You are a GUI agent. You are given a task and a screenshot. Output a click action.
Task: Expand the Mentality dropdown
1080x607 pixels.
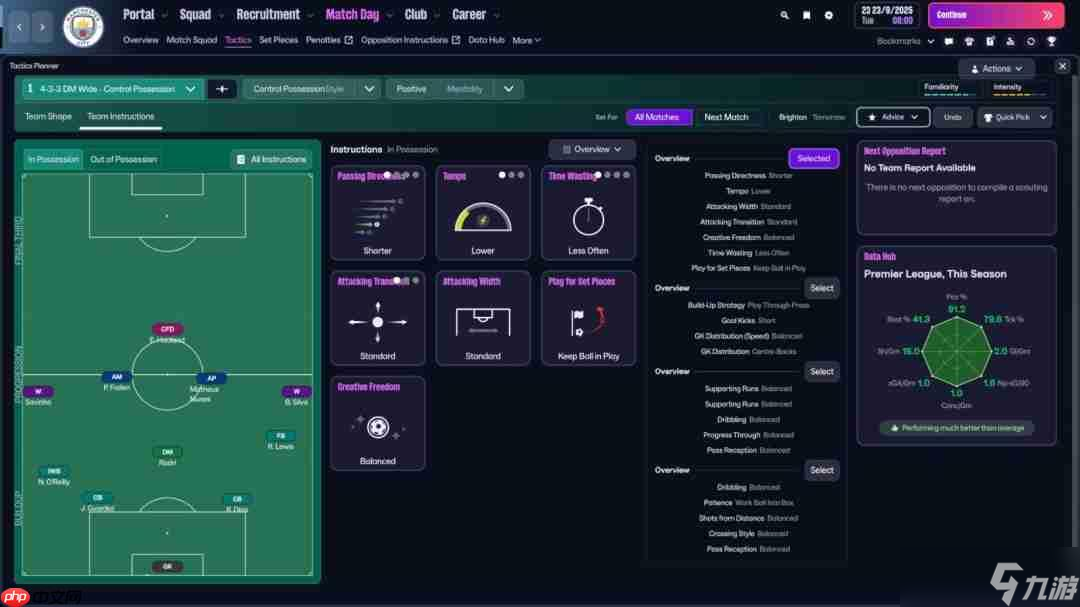tap(508, 89)
